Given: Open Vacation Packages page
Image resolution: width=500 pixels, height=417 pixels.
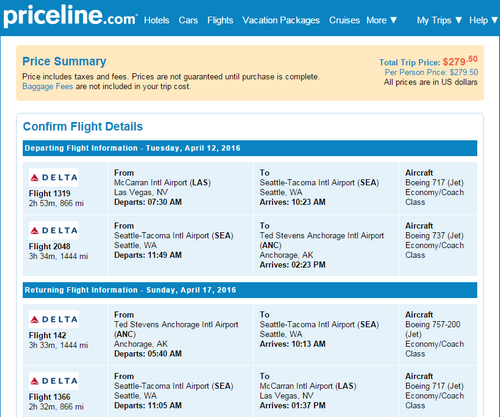Looking at the screenshot, I should pos(281,20).
